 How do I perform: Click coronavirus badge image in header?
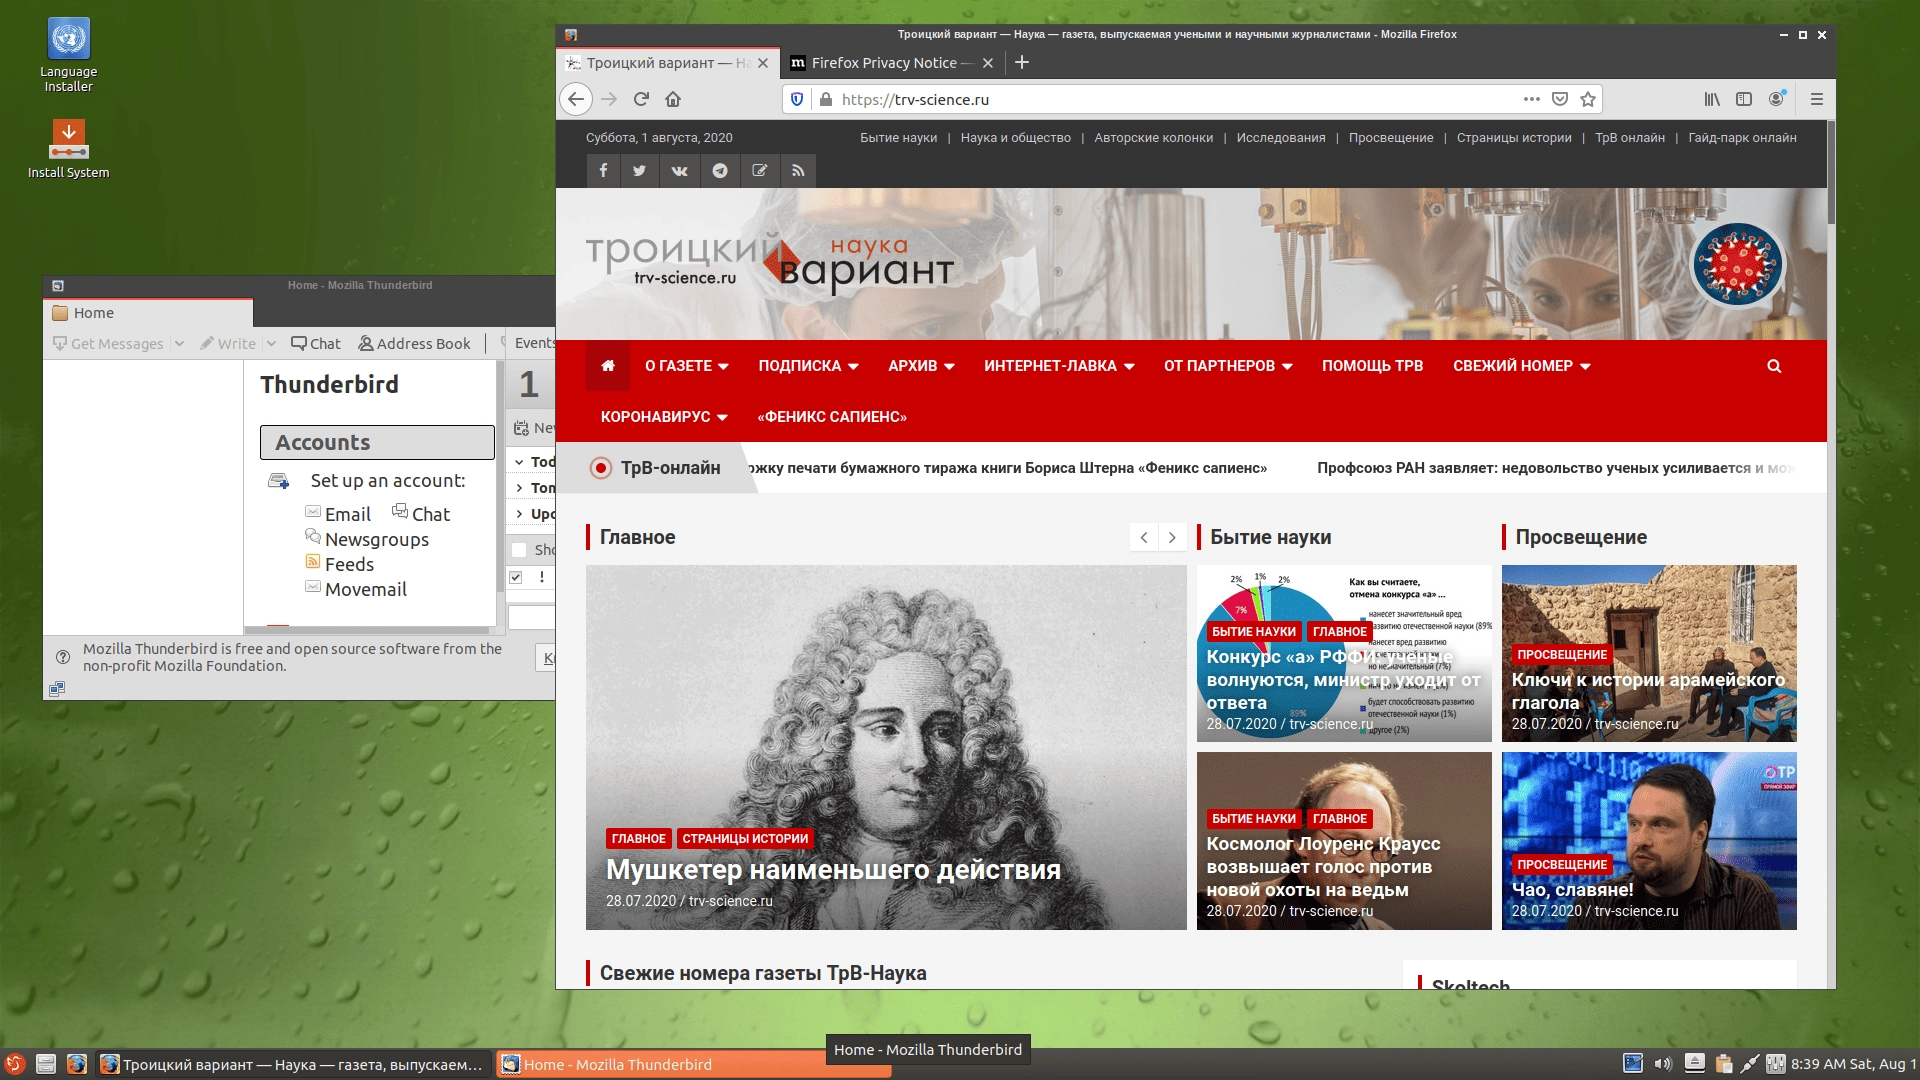pos(1737,265)
